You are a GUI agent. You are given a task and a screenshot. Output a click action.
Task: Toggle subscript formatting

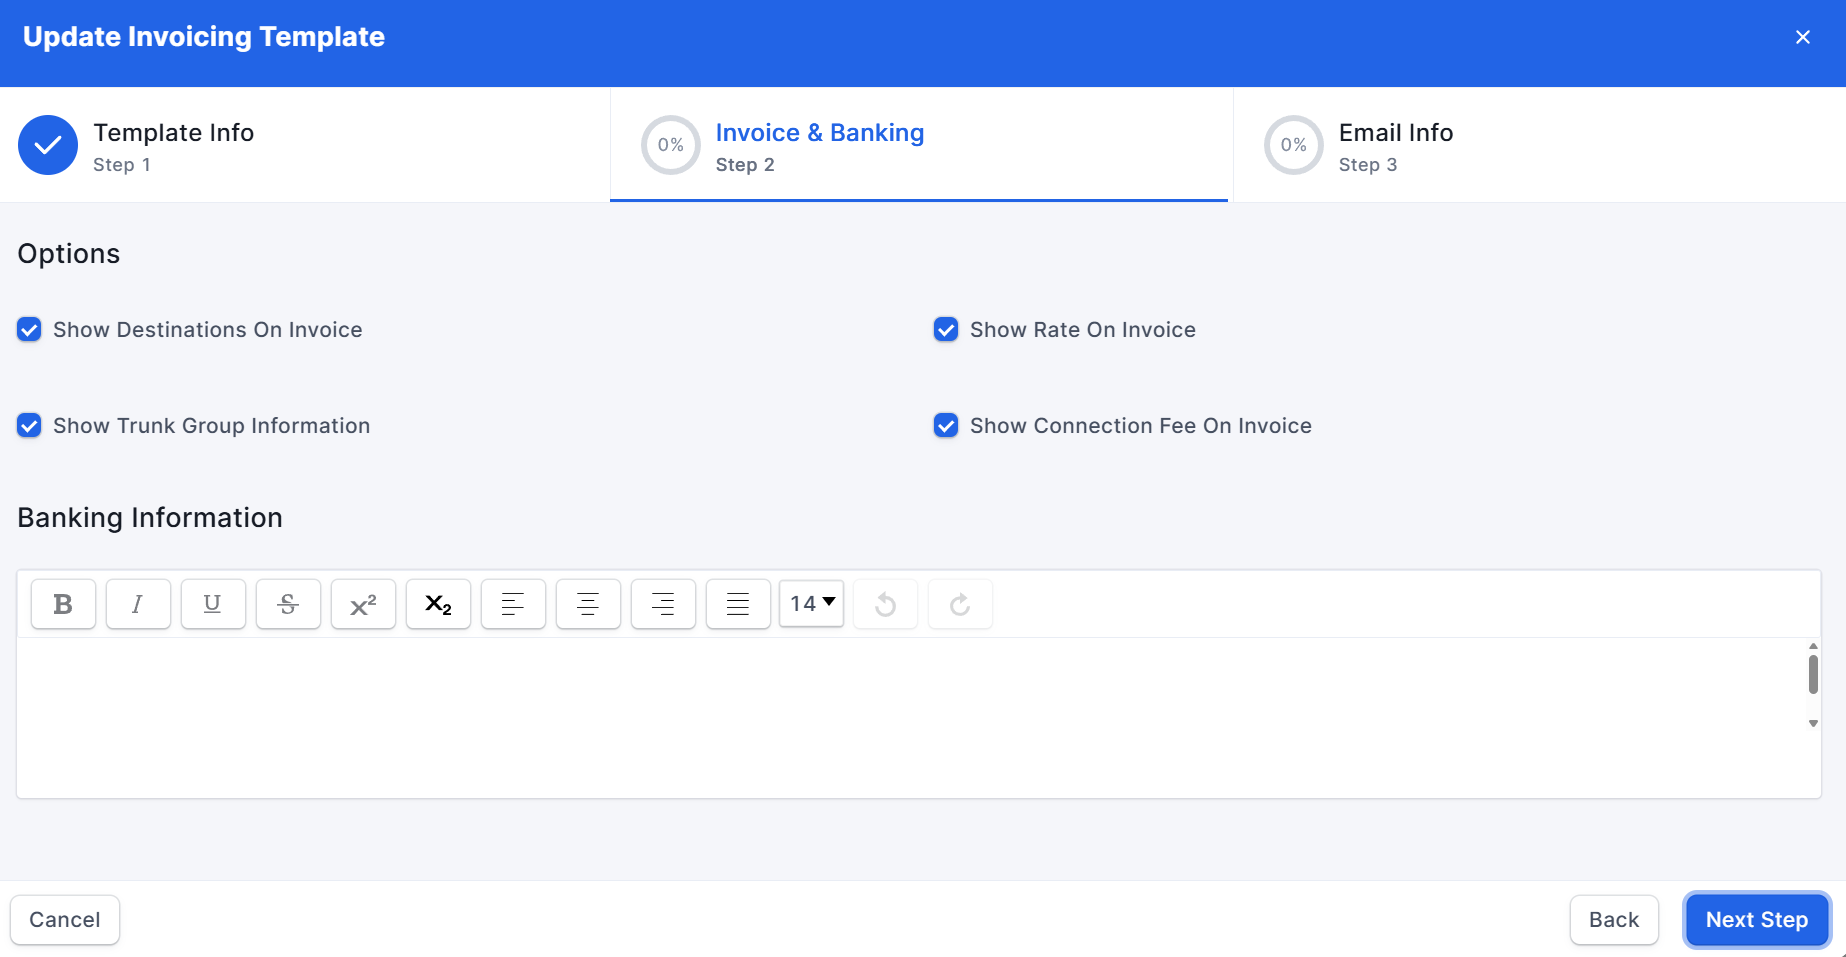point(438,604)
